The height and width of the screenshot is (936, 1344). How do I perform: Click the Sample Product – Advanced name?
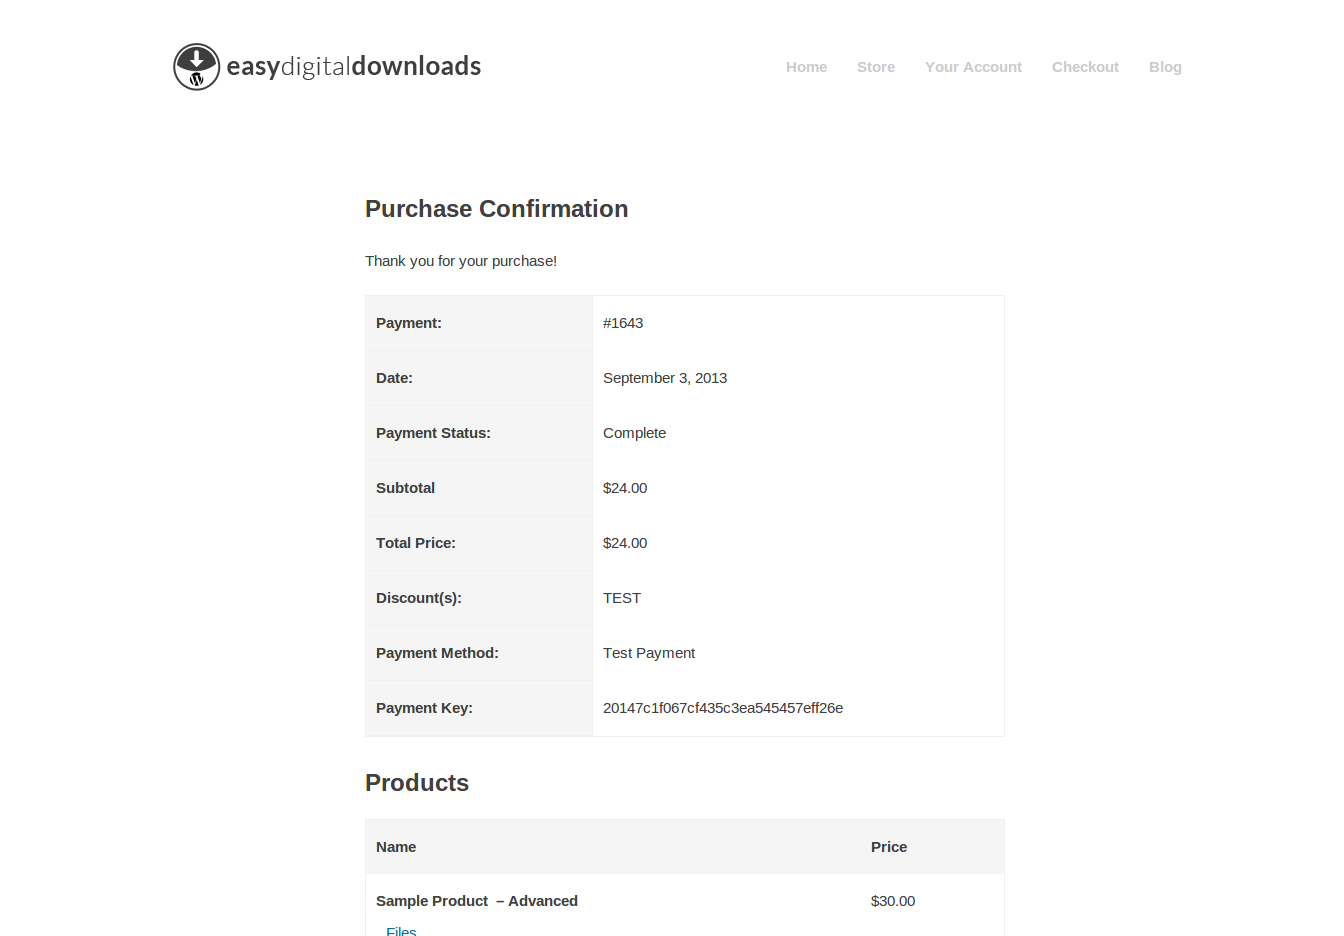coord(477,901)
